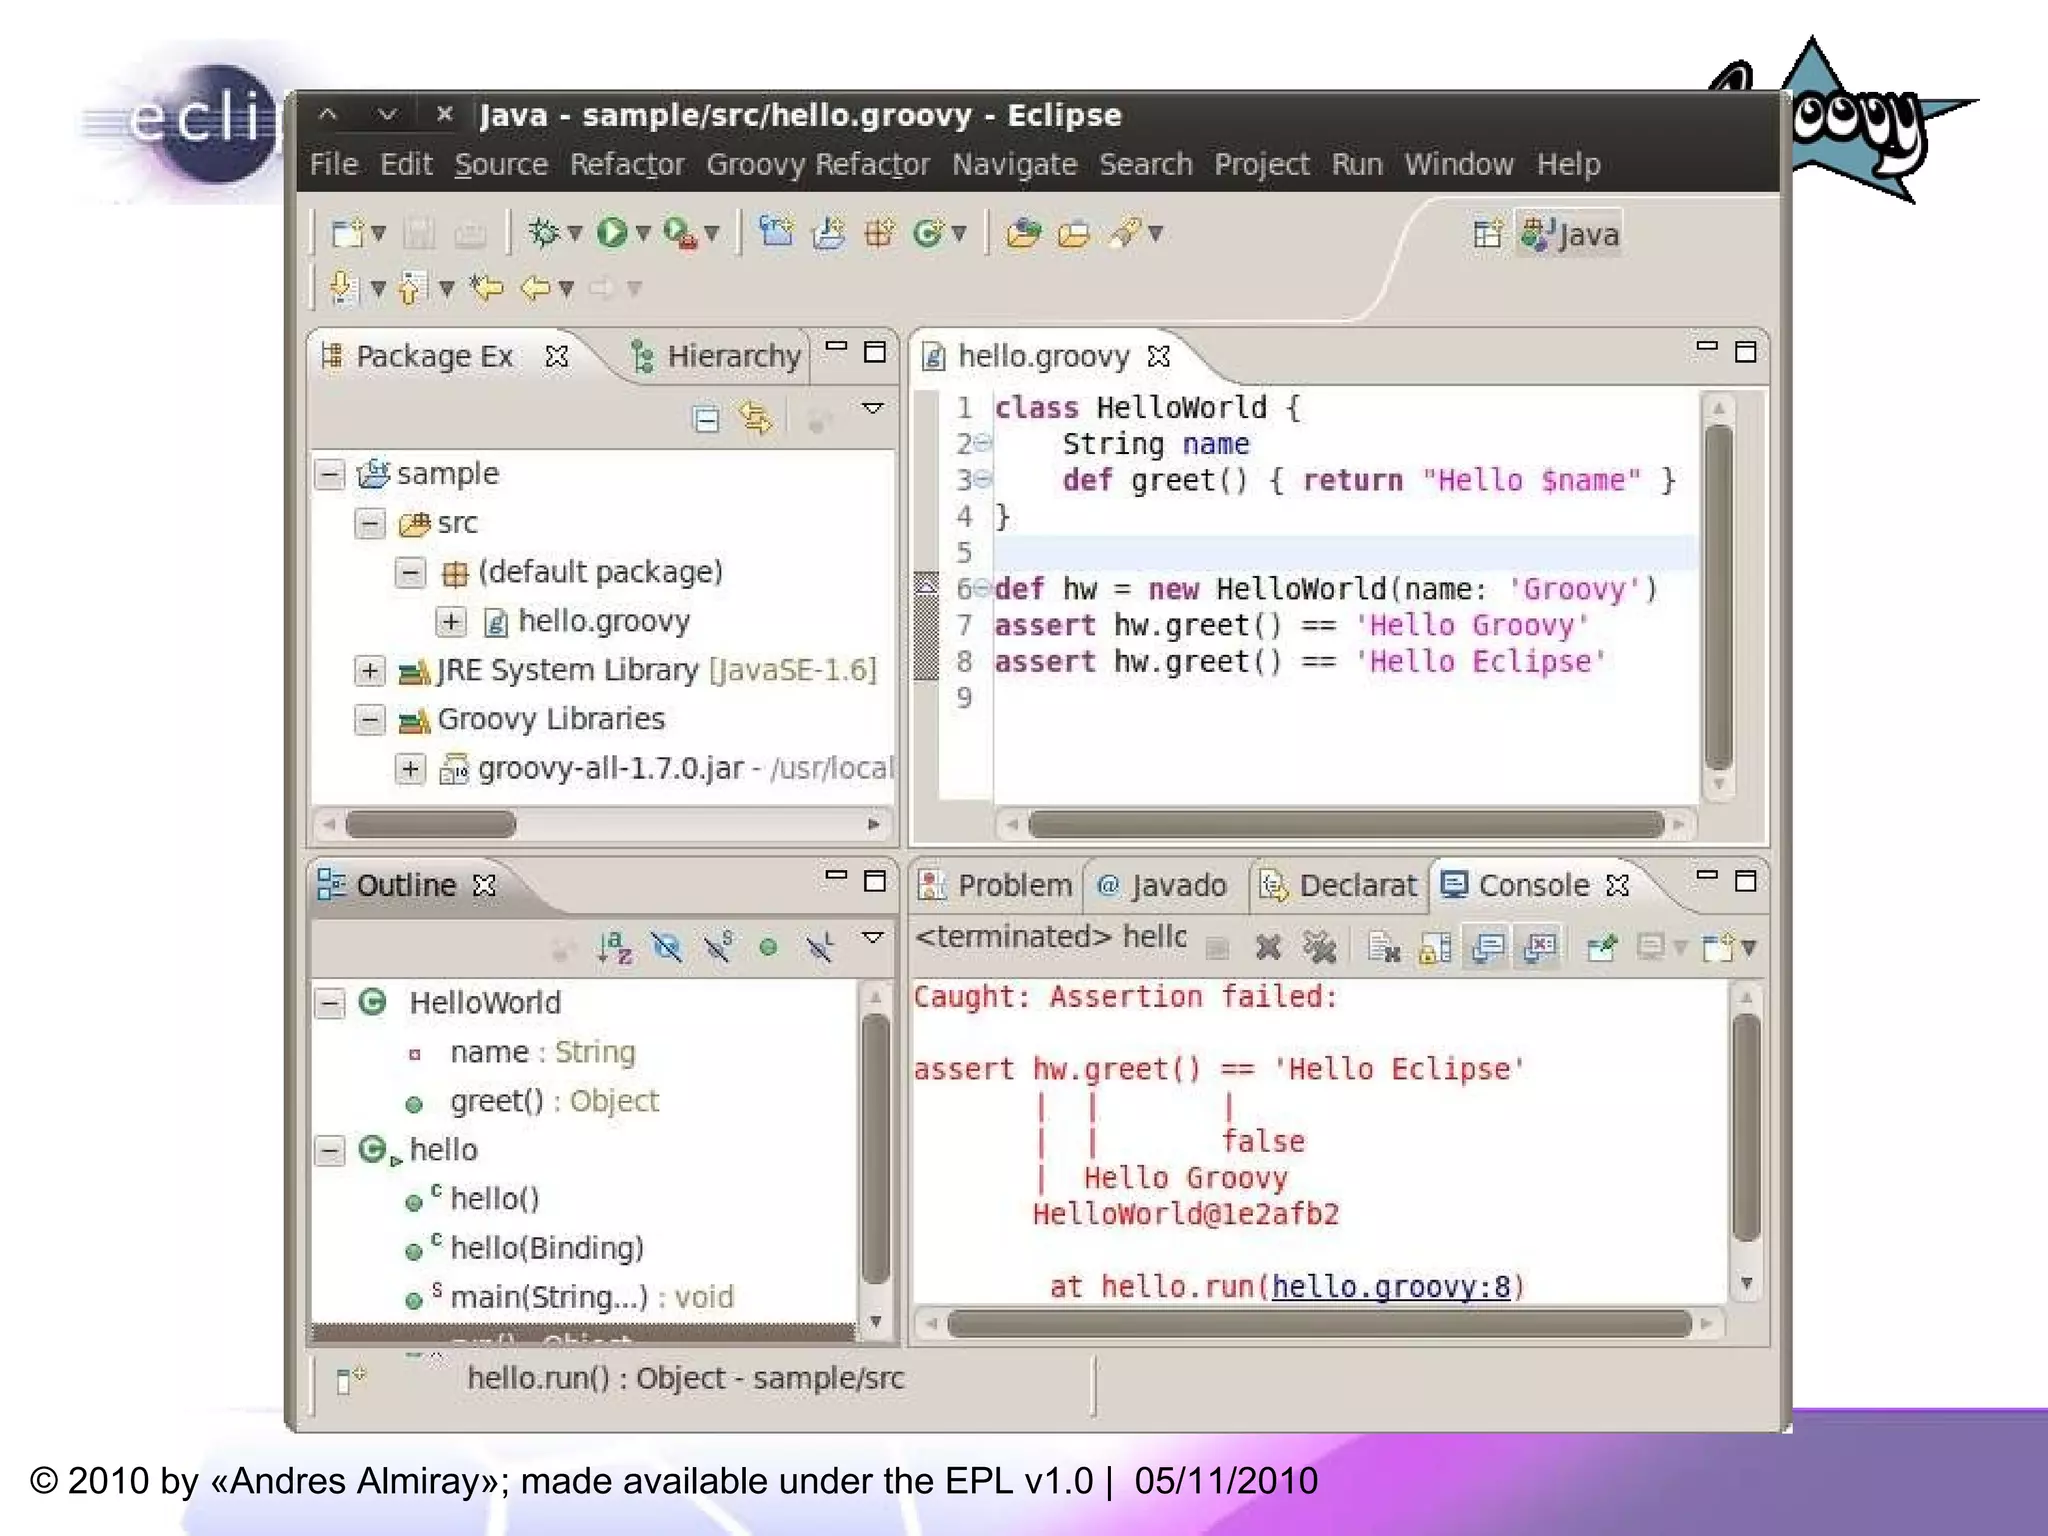2048x1536 pixels.
Task: Open the Groovy Refactor menu
Action: tap(817, 164)
